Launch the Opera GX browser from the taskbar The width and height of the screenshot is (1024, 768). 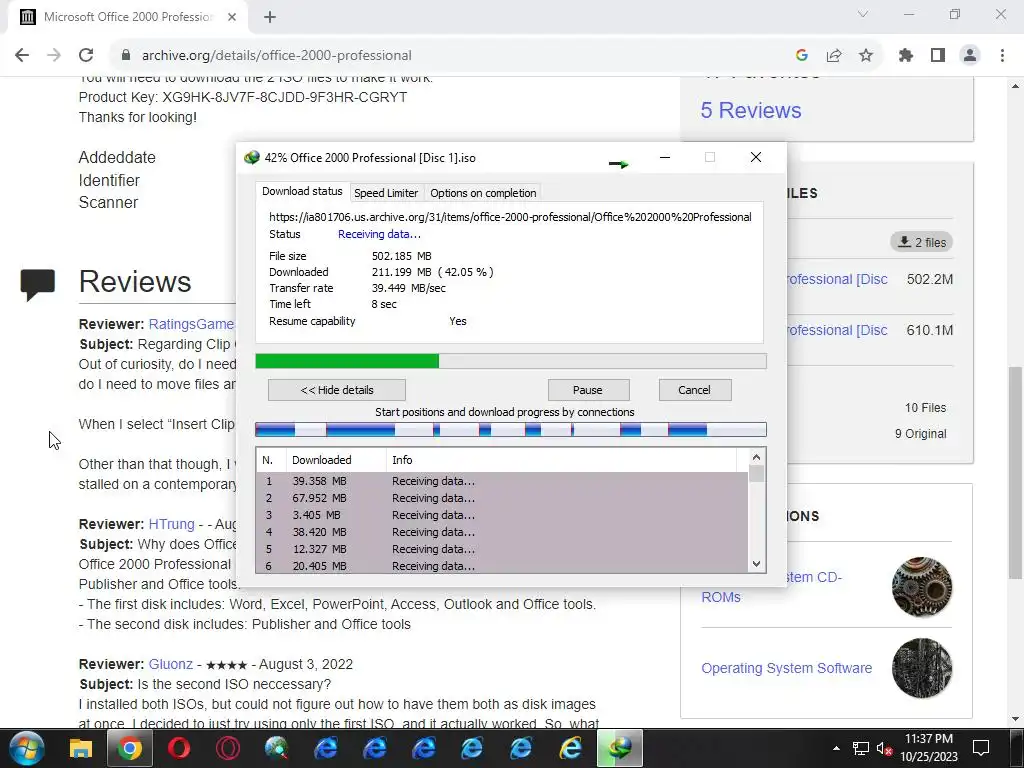[x=228, y=748]
